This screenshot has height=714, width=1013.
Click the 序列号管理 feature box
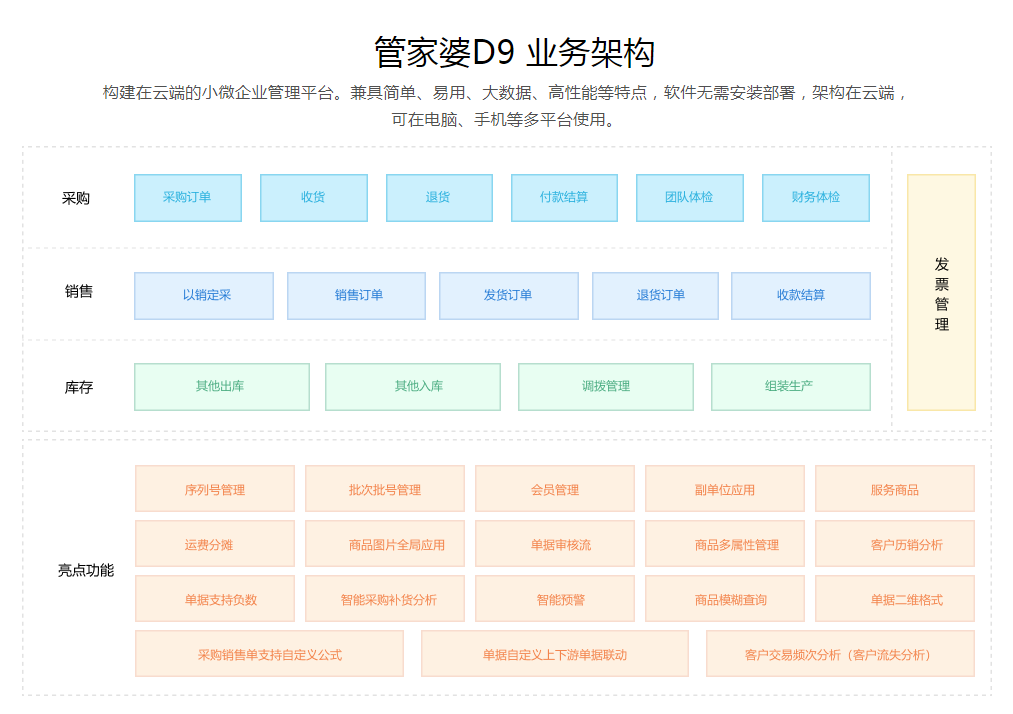click(215, 488)
